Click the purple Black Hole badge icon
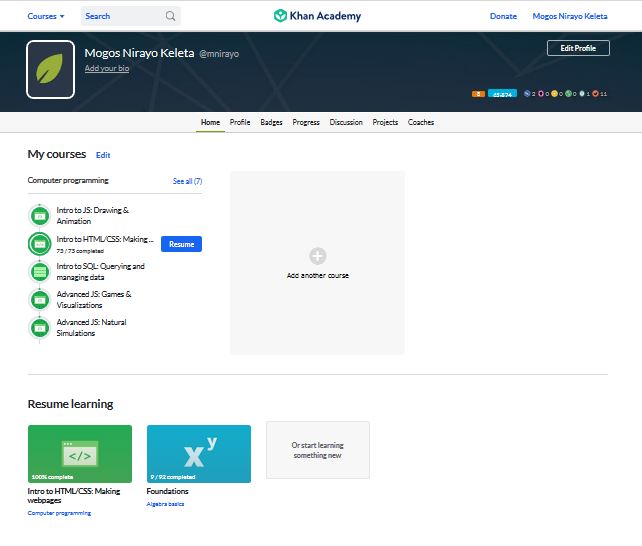This screenshot has height=546, width=642. (541, 94)
